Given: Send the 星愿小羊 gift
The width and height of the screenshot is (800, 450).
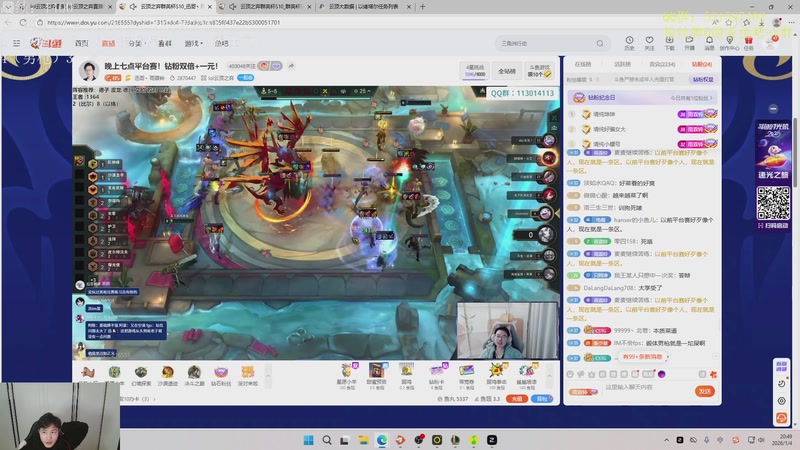Looking at the screenshot, I should pos(347,376).
